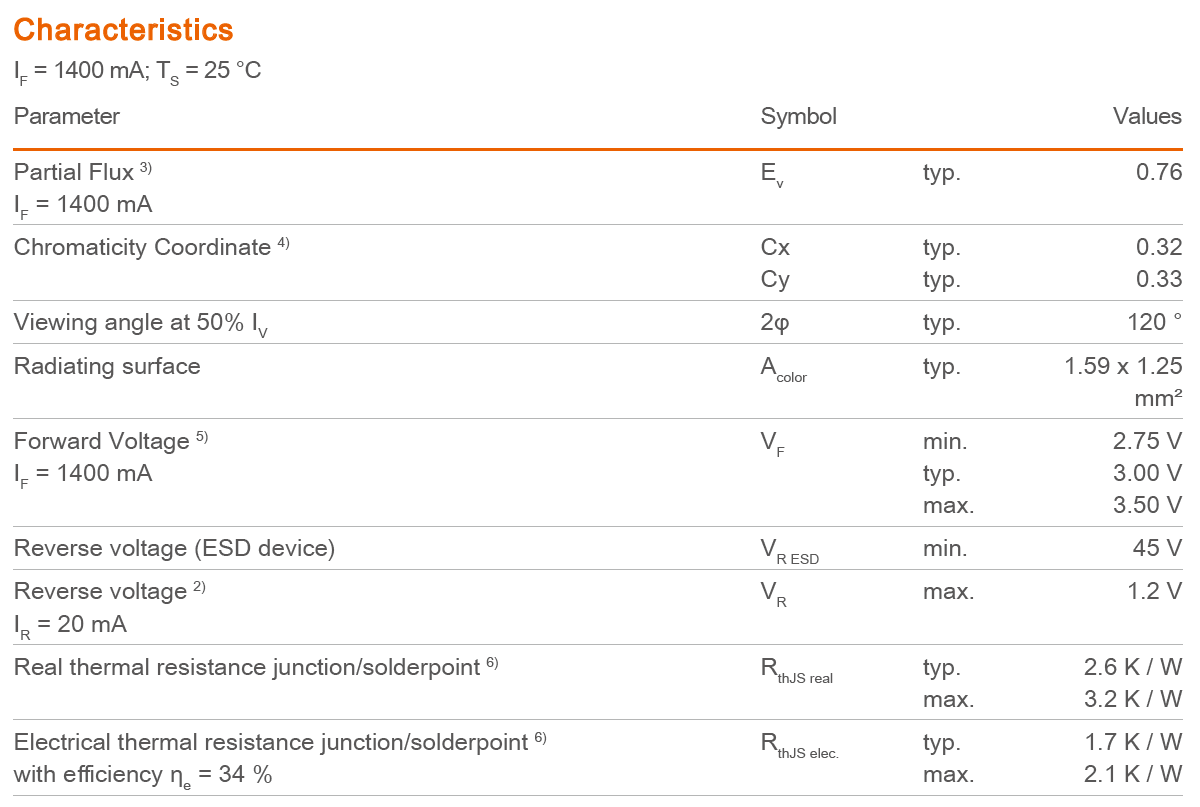
Task: Select the 45 V ESD reverse voltage
Action: coord(1158,548)
